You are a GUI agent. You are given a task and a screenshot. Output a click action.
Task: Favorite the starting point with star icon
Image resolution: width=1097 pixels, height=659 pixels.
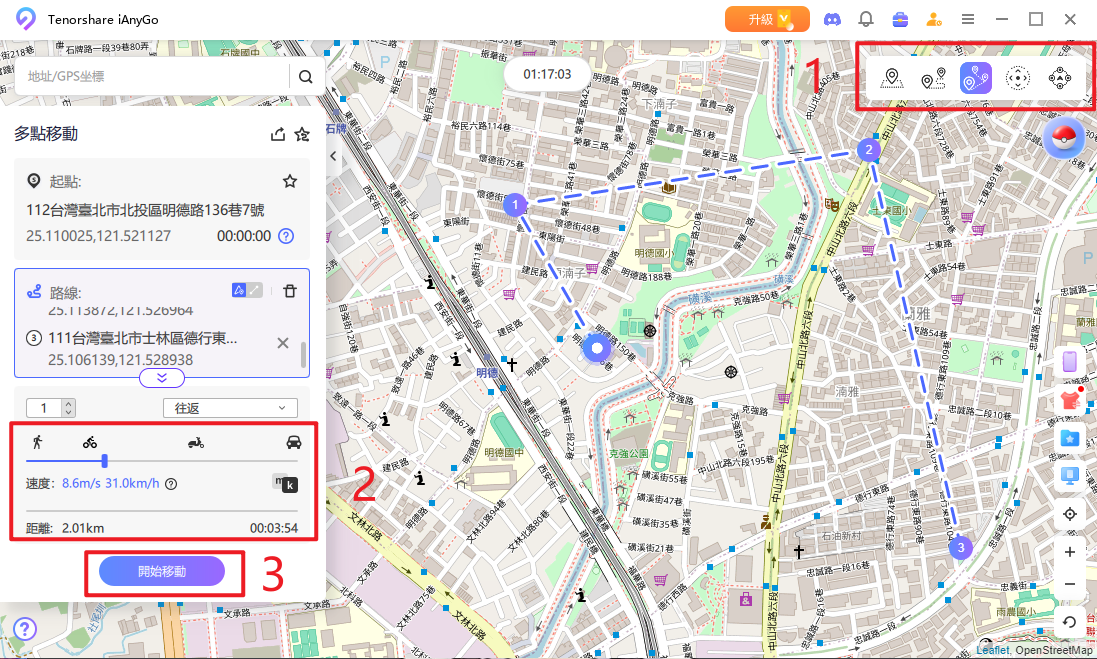pos(290,181)
